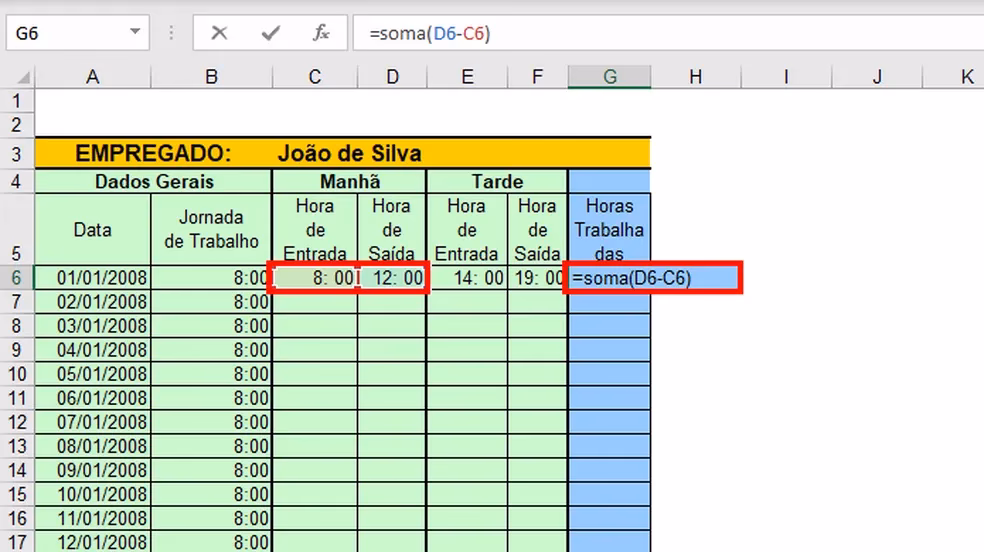Viewport: 984px width, 552px height.
Task: Click date cell 10/01/2008
Action: pyautogui.click(x=93, y=494)
